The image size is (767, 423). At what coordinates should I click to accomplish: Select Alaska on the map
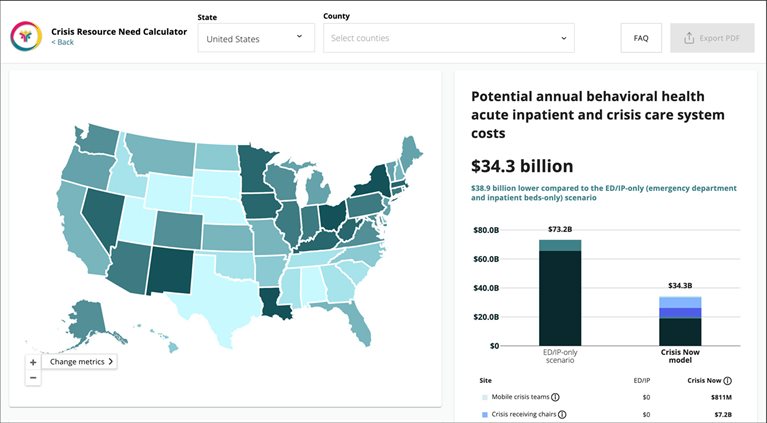tap(88, 320)
